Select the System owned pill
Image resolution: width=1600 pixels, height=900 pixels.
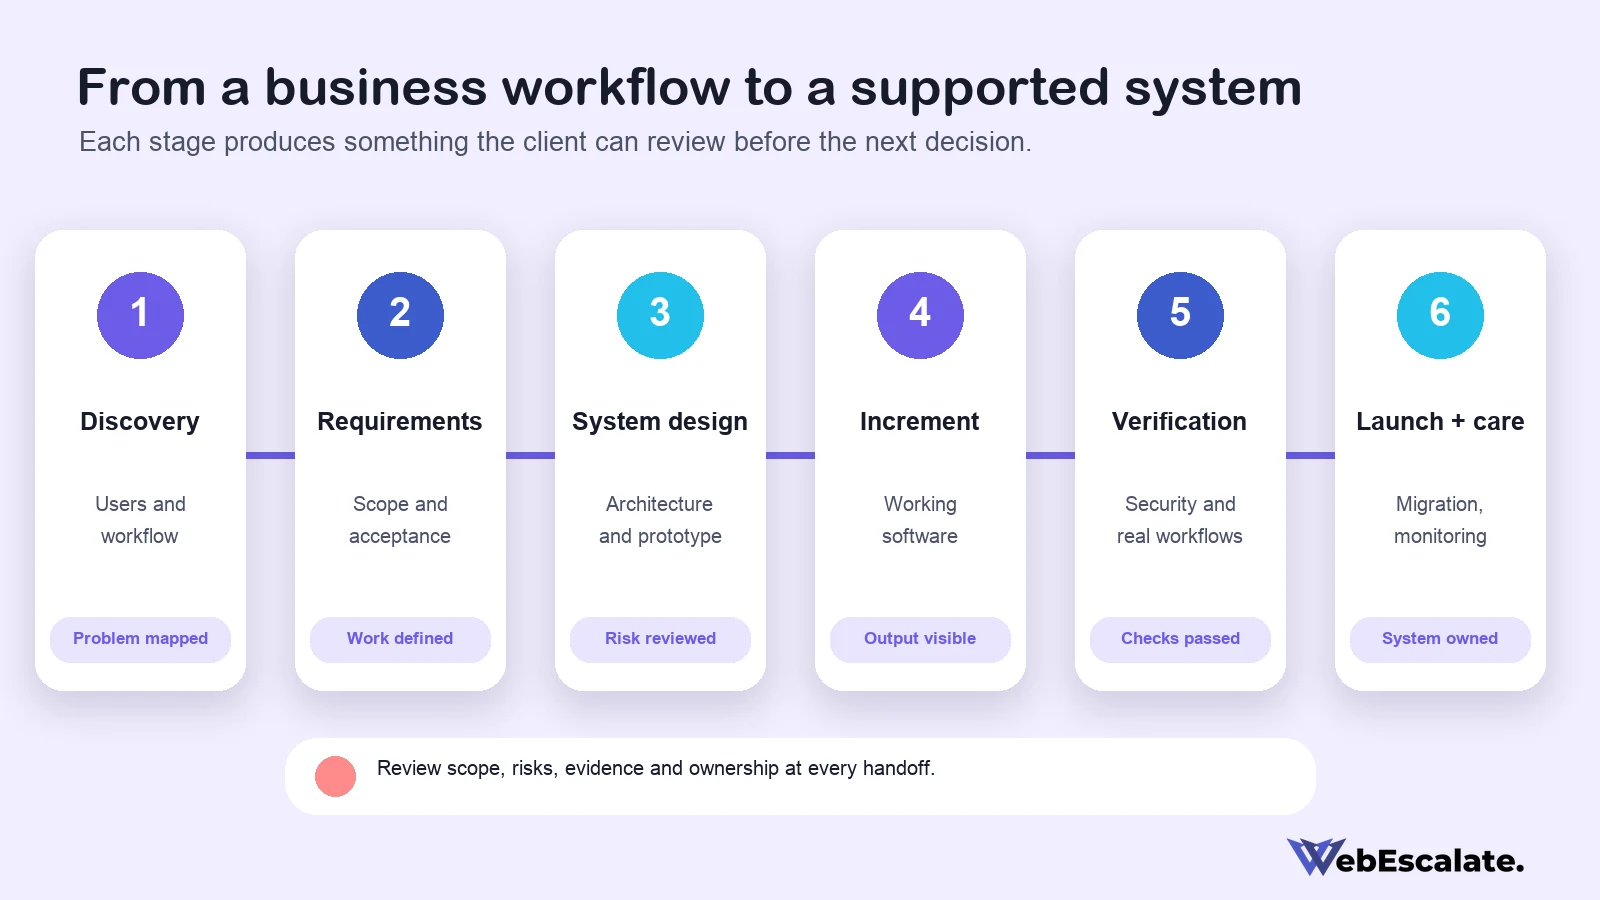[1440, 639]
